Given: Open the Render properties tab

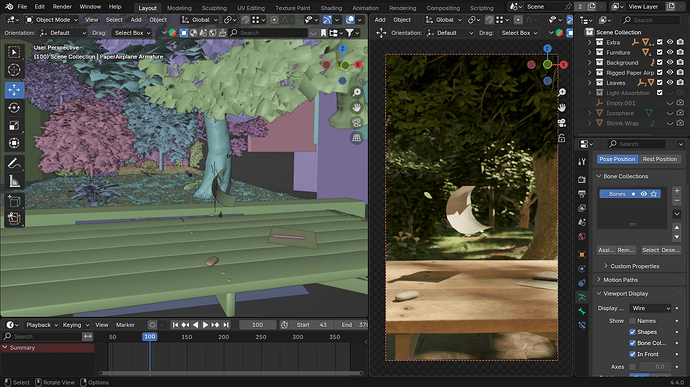Looking at the screenshot, I should click(582, 180).
